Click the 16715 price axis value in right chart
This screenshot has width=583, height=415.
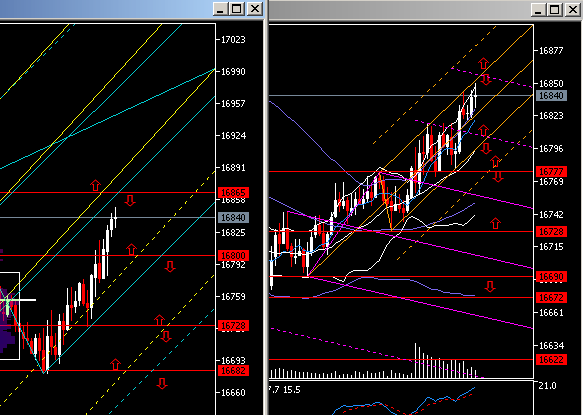[551, 247]
